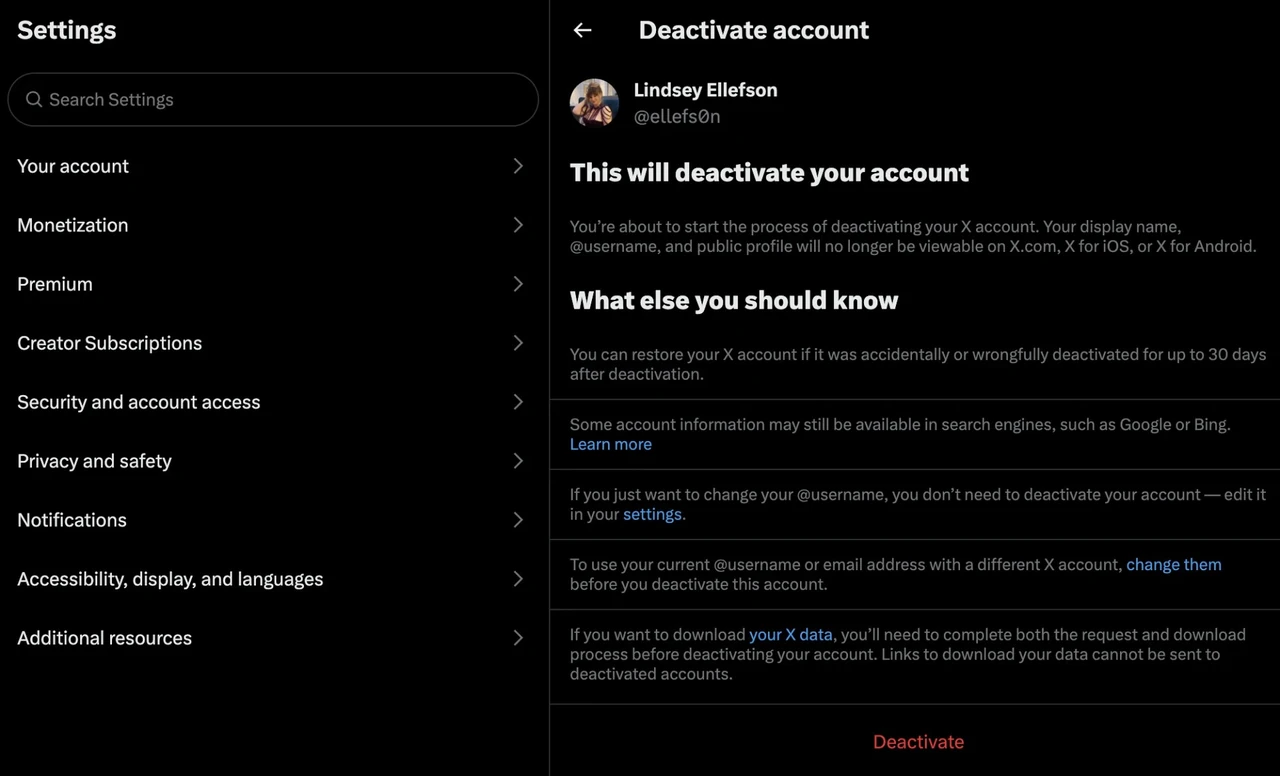Click the Creator Subscriptions chevron arrow
1280x776 pixels.
(x=518, y=343)
